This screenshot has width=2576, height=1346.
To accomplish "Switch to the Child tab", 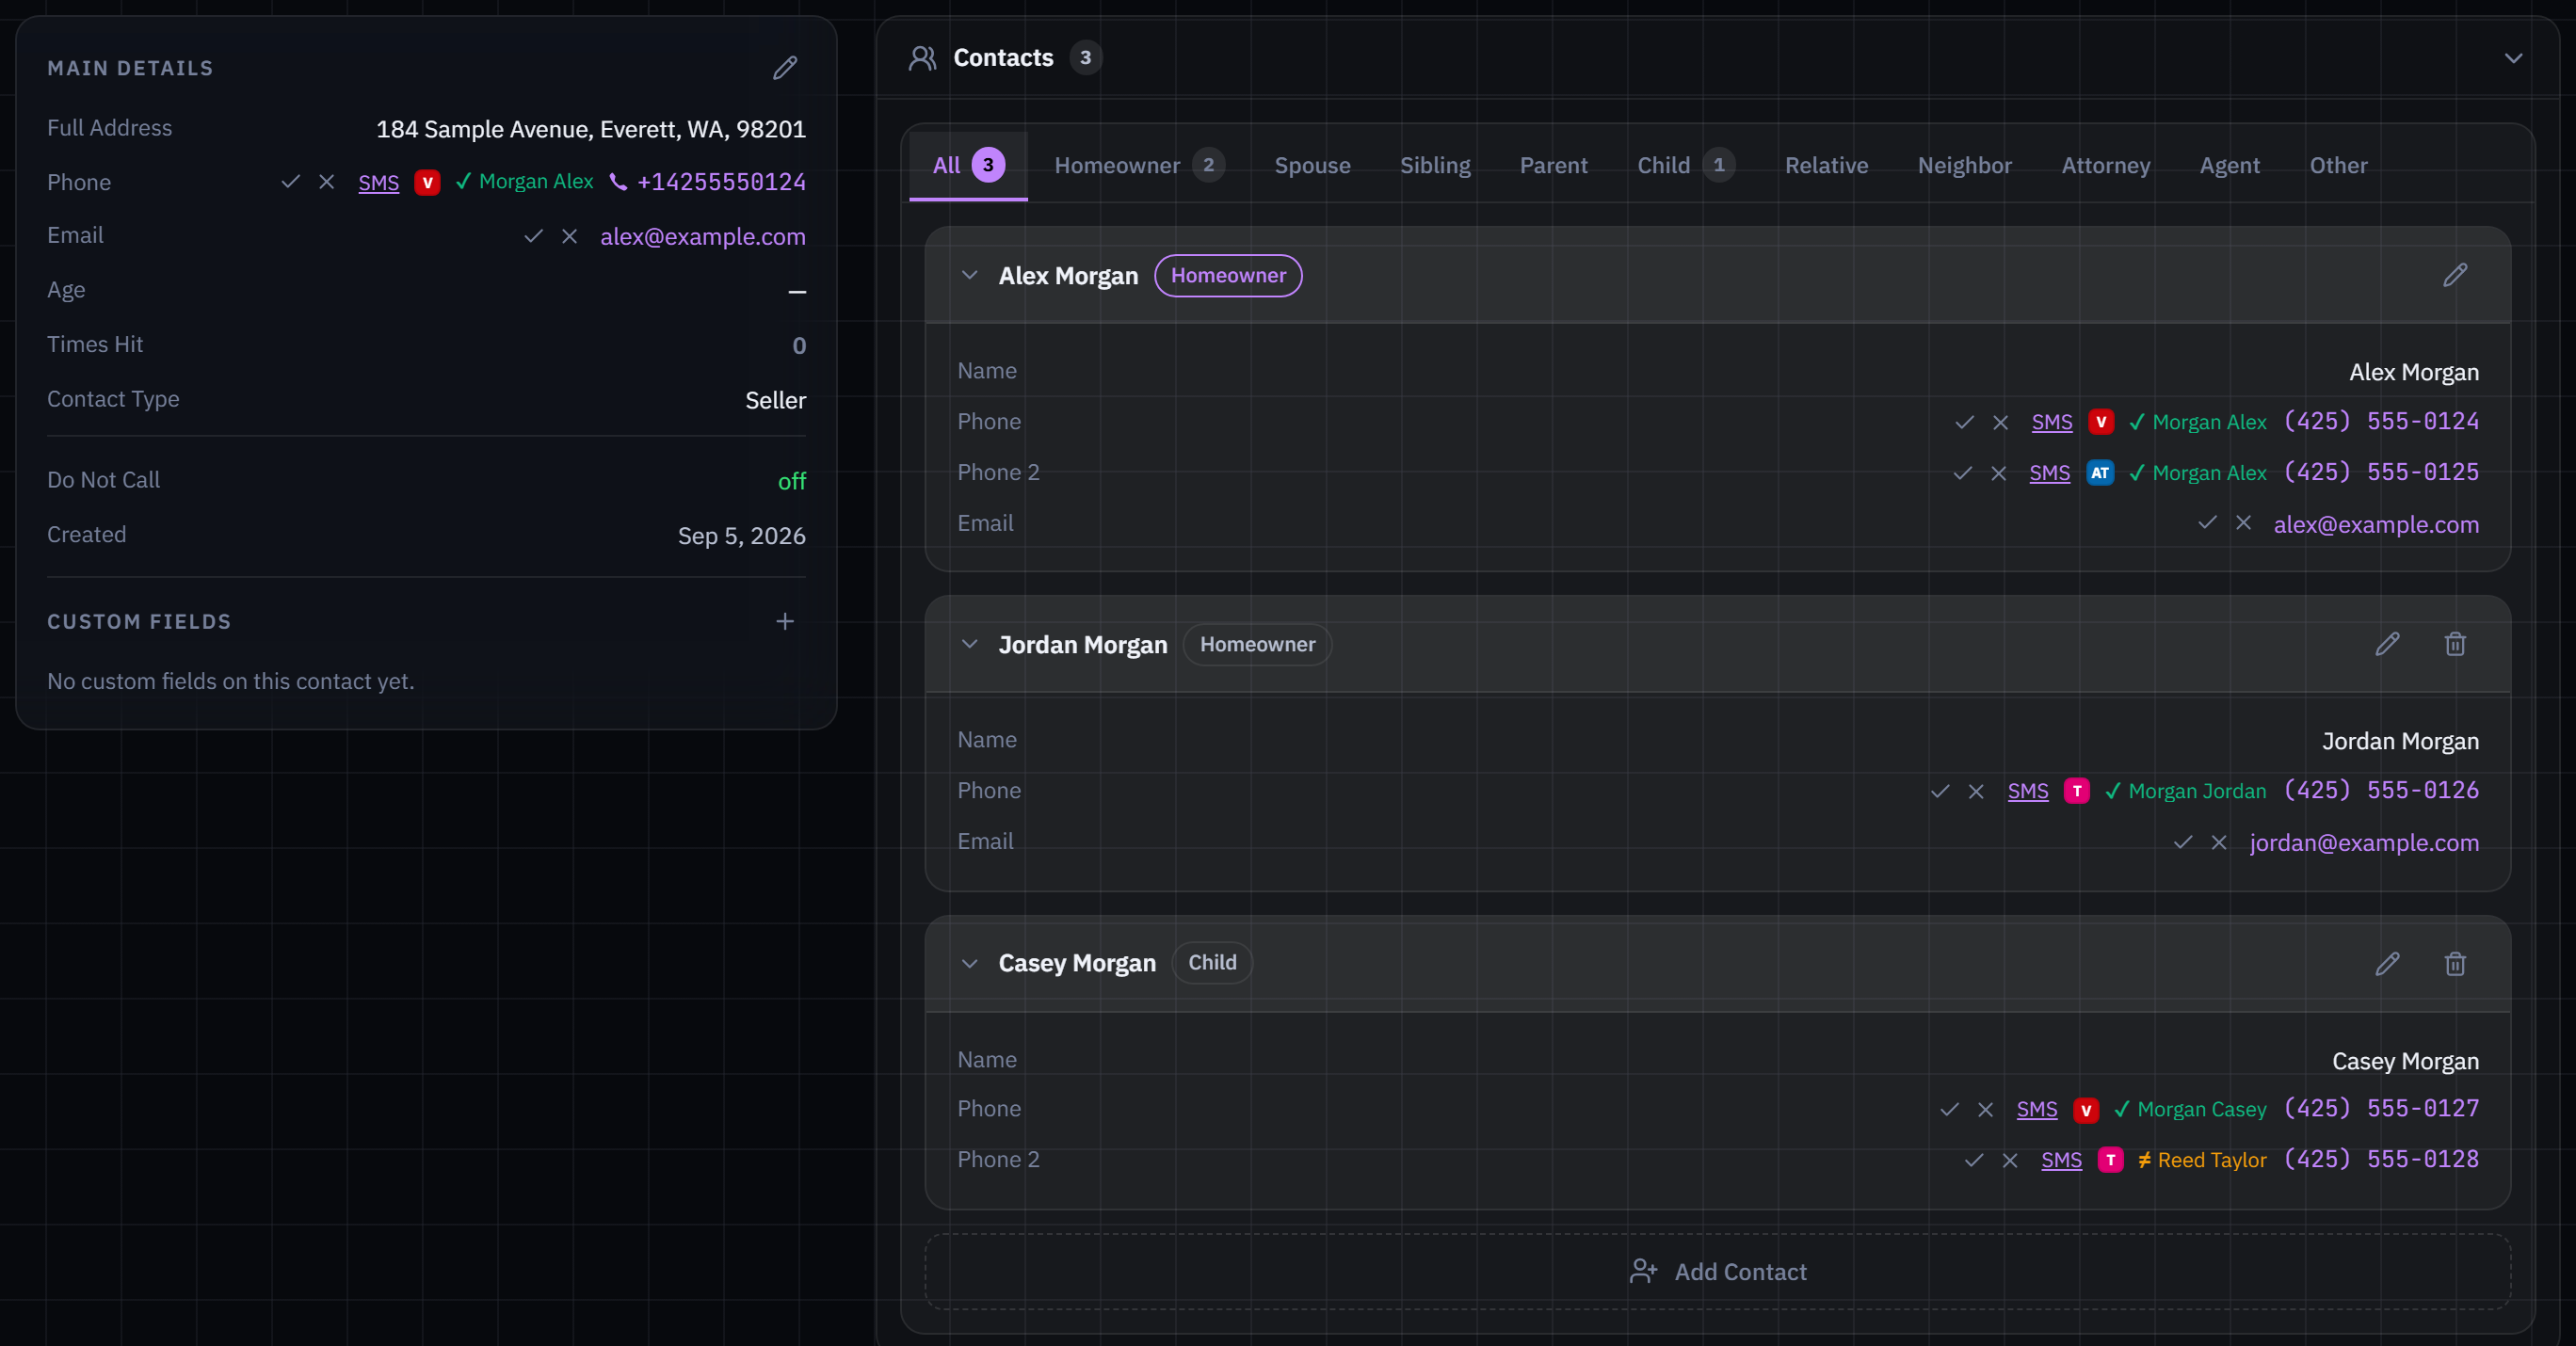I will click(x=1686, y=165).
